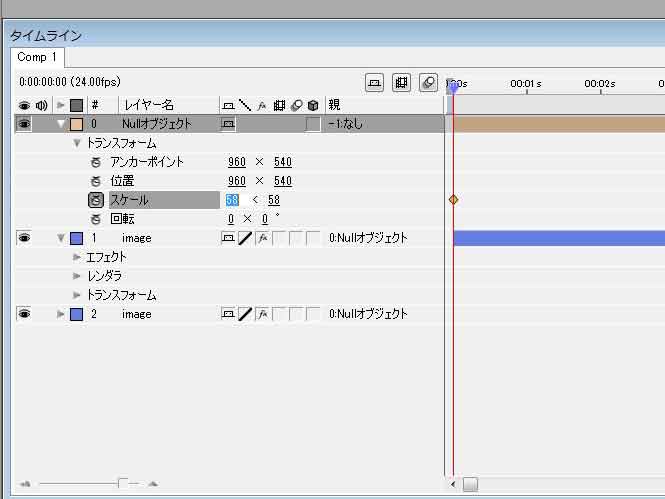Click the quality slash icon in the column header

point(245,105)
